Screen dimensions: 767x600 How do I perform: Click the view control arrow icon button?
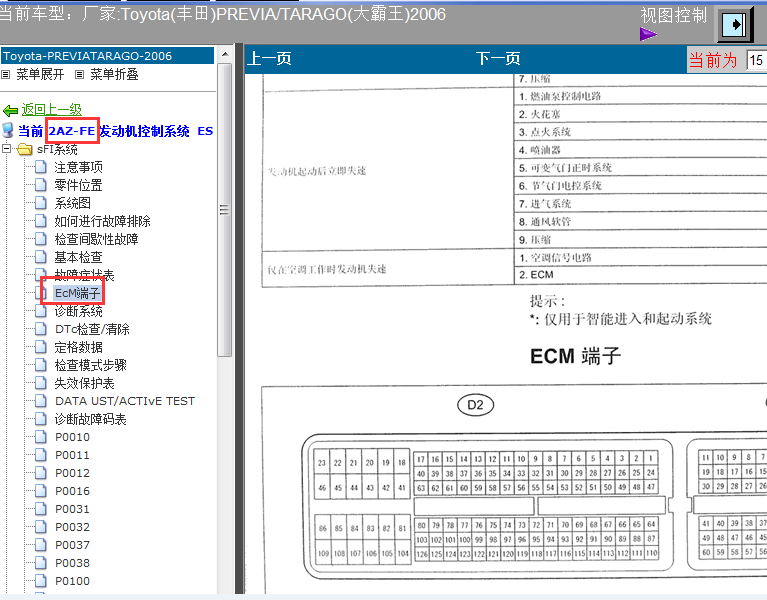[735, 23]
